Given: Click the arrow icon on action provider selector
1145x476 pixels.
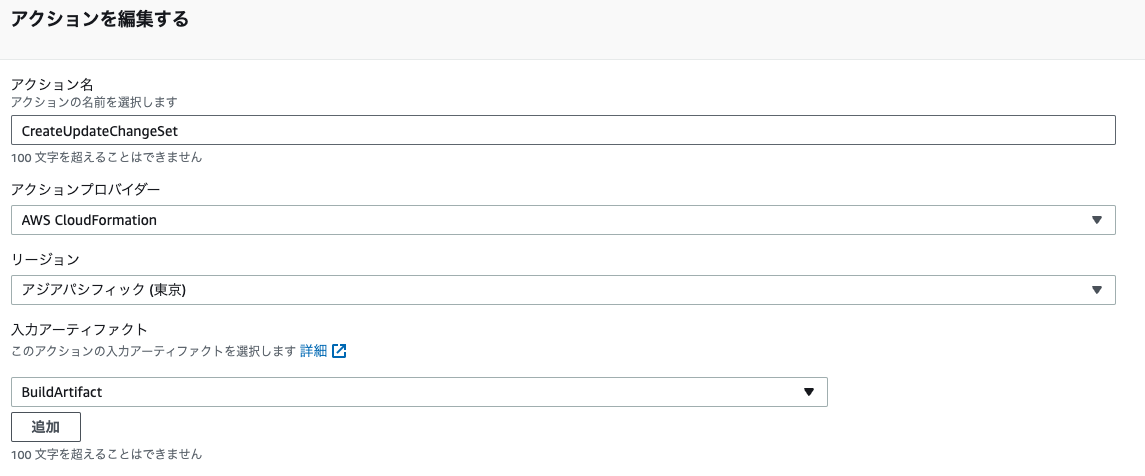Looking at the screenshot, I should [x=1096, y=220].
